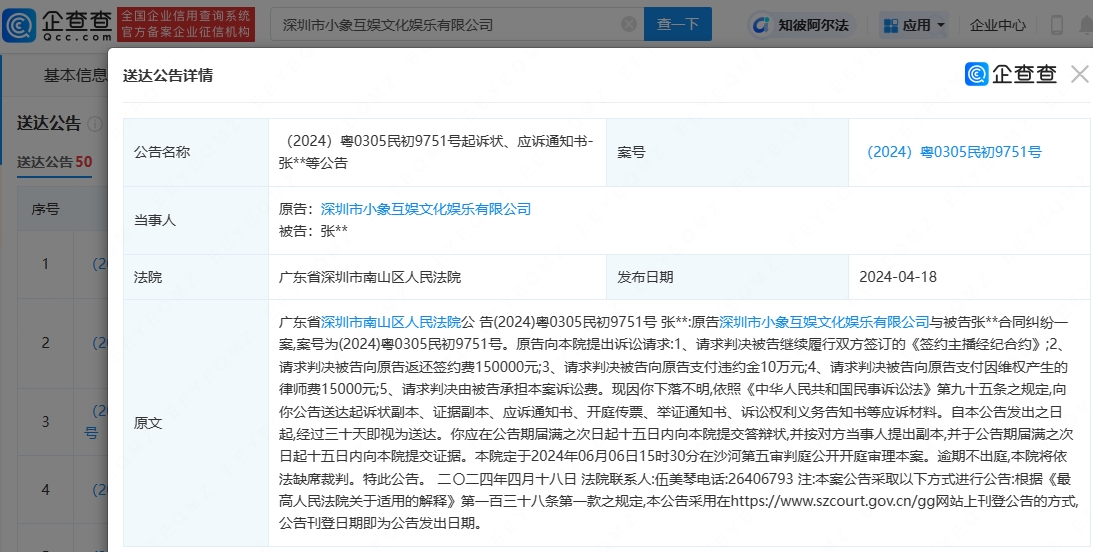Click the court name 广东省深圳市南山区人民法院 cell
The width and height of the screenshot is (1093, 552).
coord(437,277)
